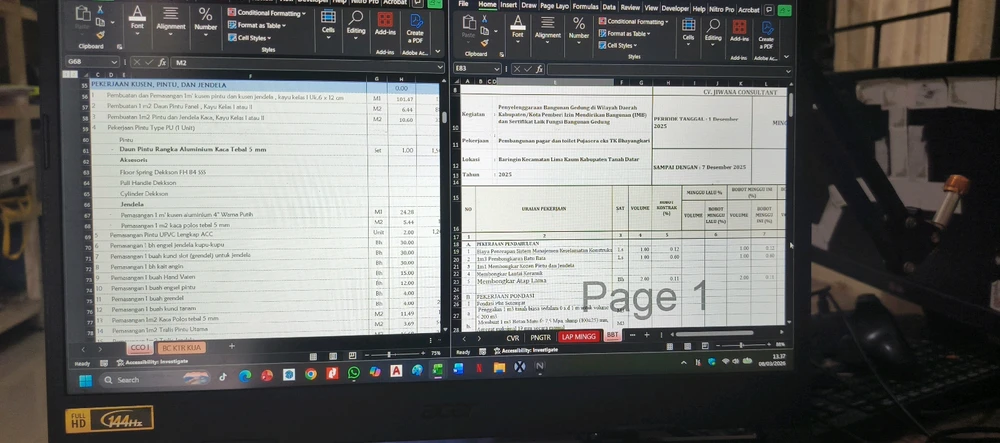Click the Cut scissors icon in right window
The image size is (1000, 443).
pyautogui.click(x=486, y=19)
